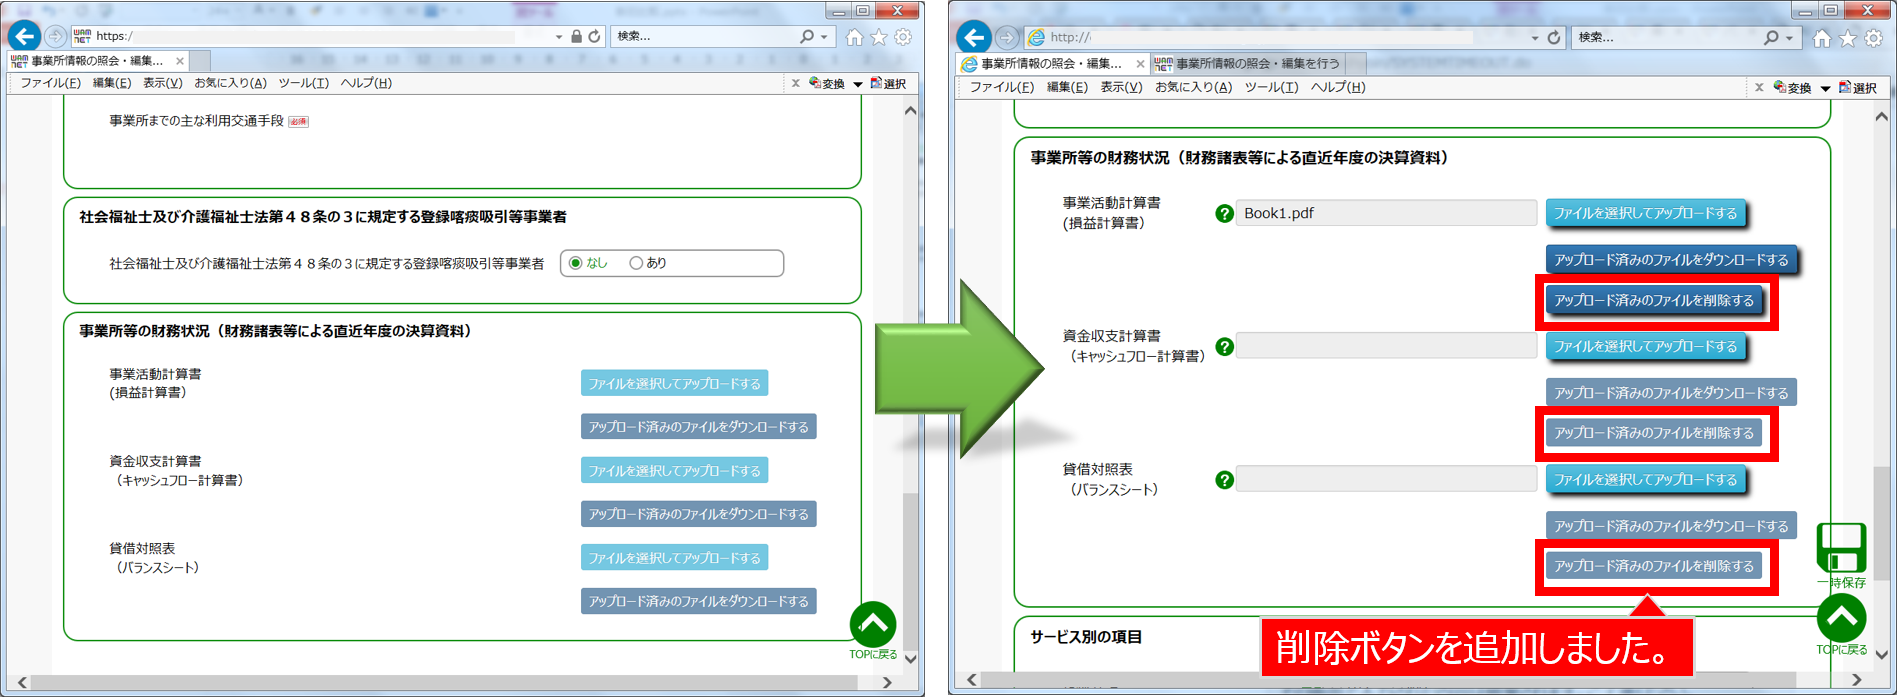
Task: Click refresh icon in right browser
Action: point(1554,37)
